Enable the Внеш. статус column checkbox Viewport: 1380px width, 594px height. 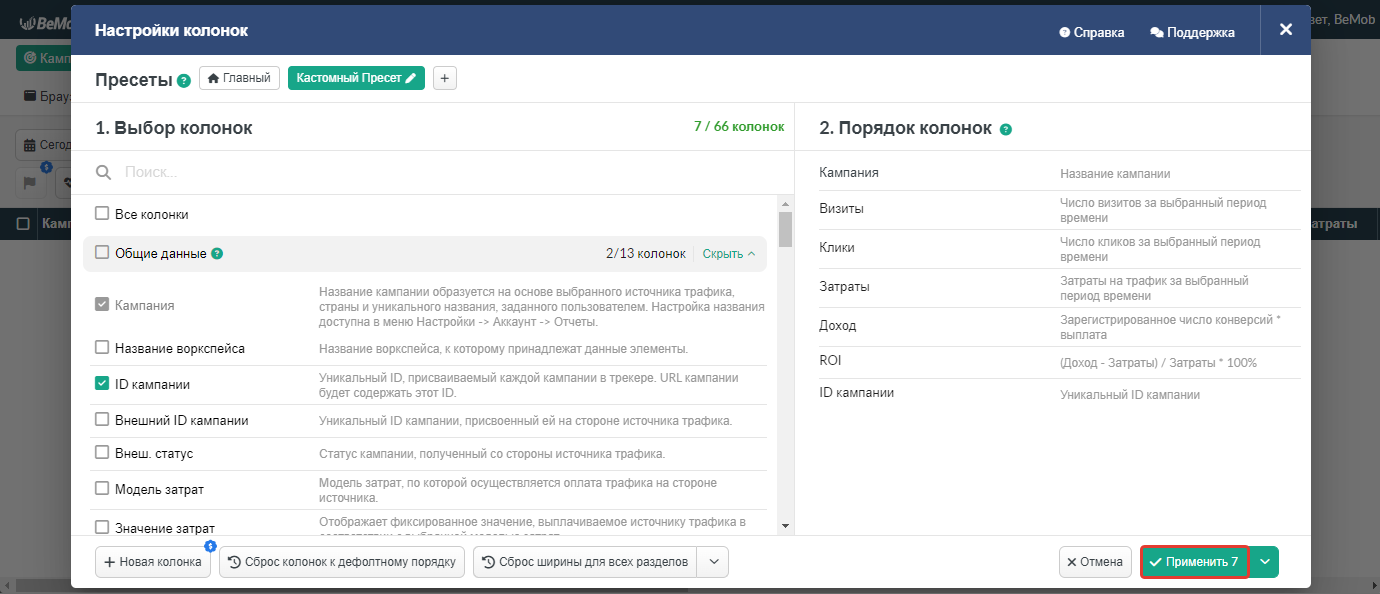coord(102,453)
